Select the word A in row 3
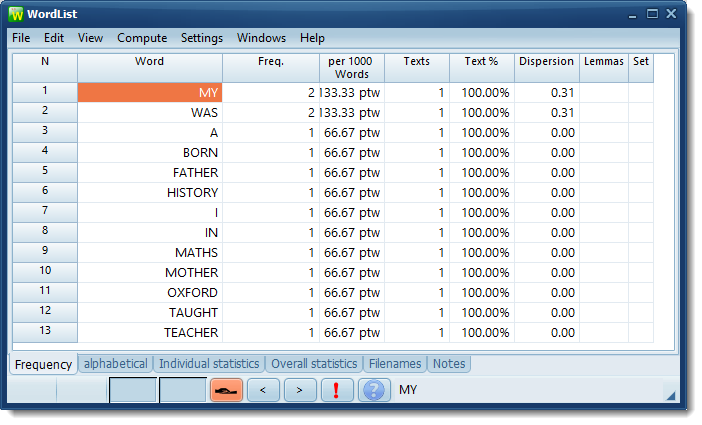The height and width of the screenshot is (425, 702). [150, 133]
